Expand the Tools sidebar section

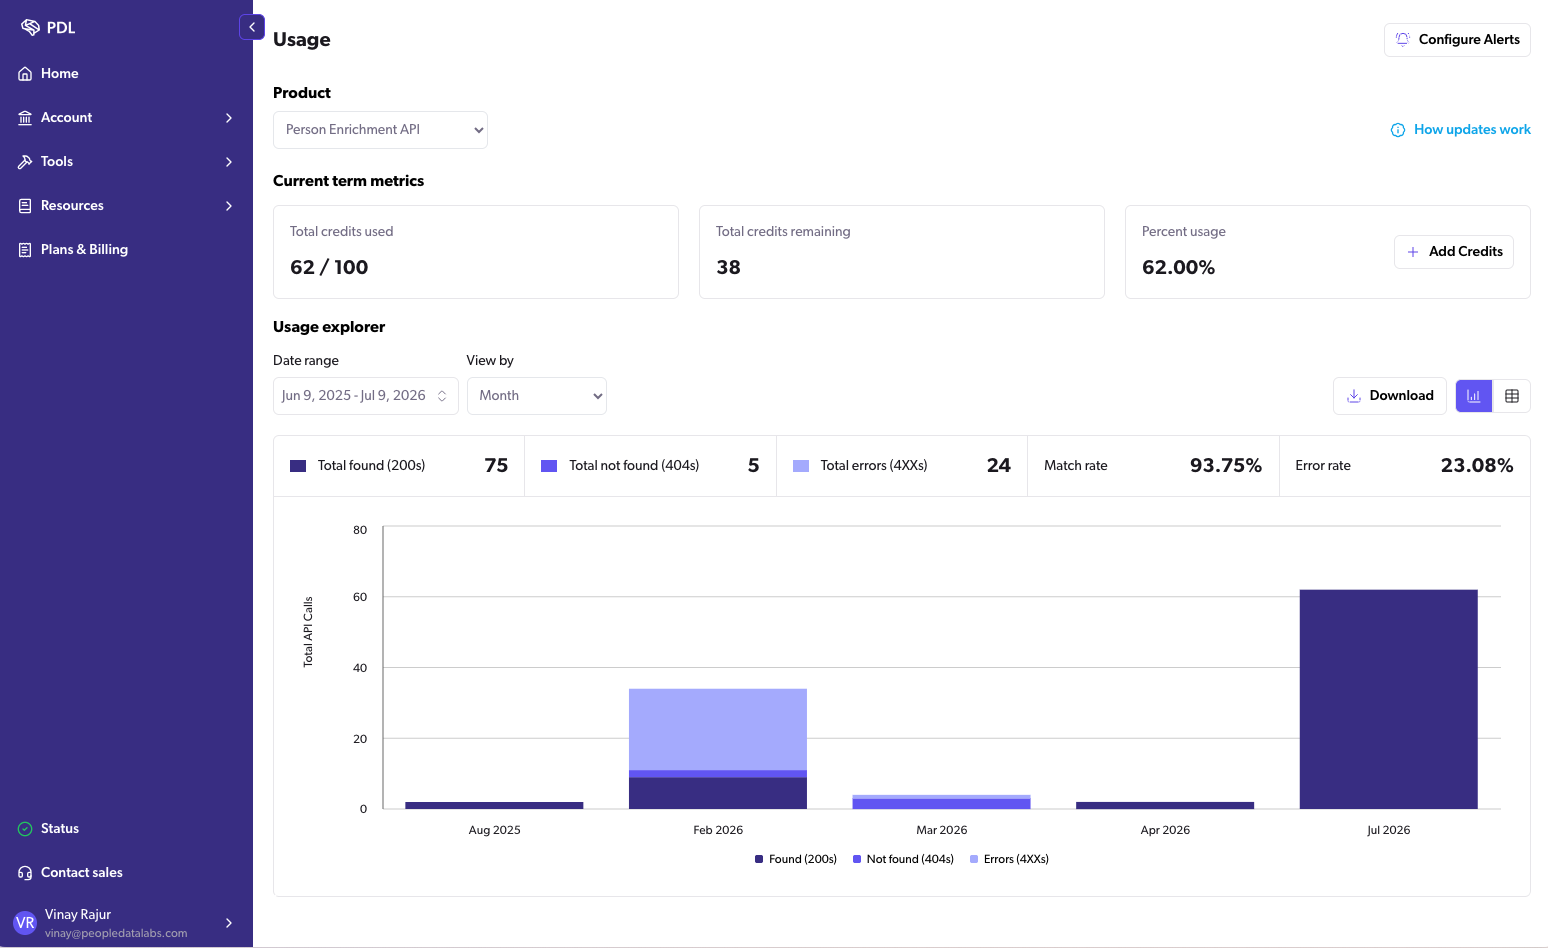126,161
